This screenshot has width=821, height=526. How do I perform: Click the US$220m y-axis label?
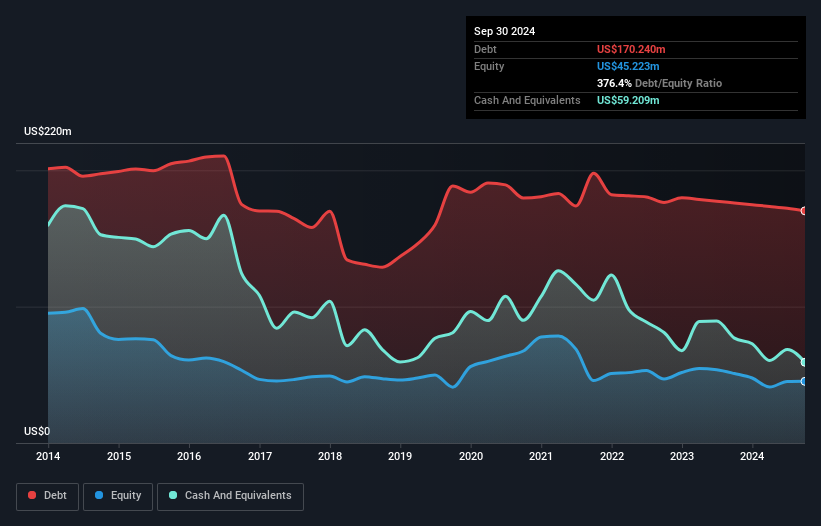coord(48,131)
